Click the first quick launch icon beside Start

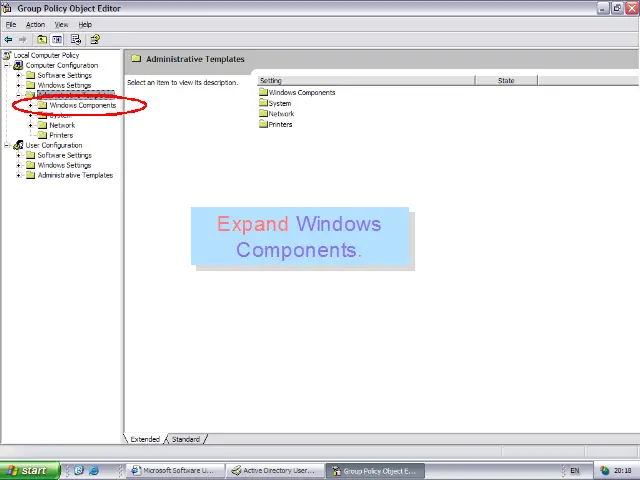coord(79,471)
